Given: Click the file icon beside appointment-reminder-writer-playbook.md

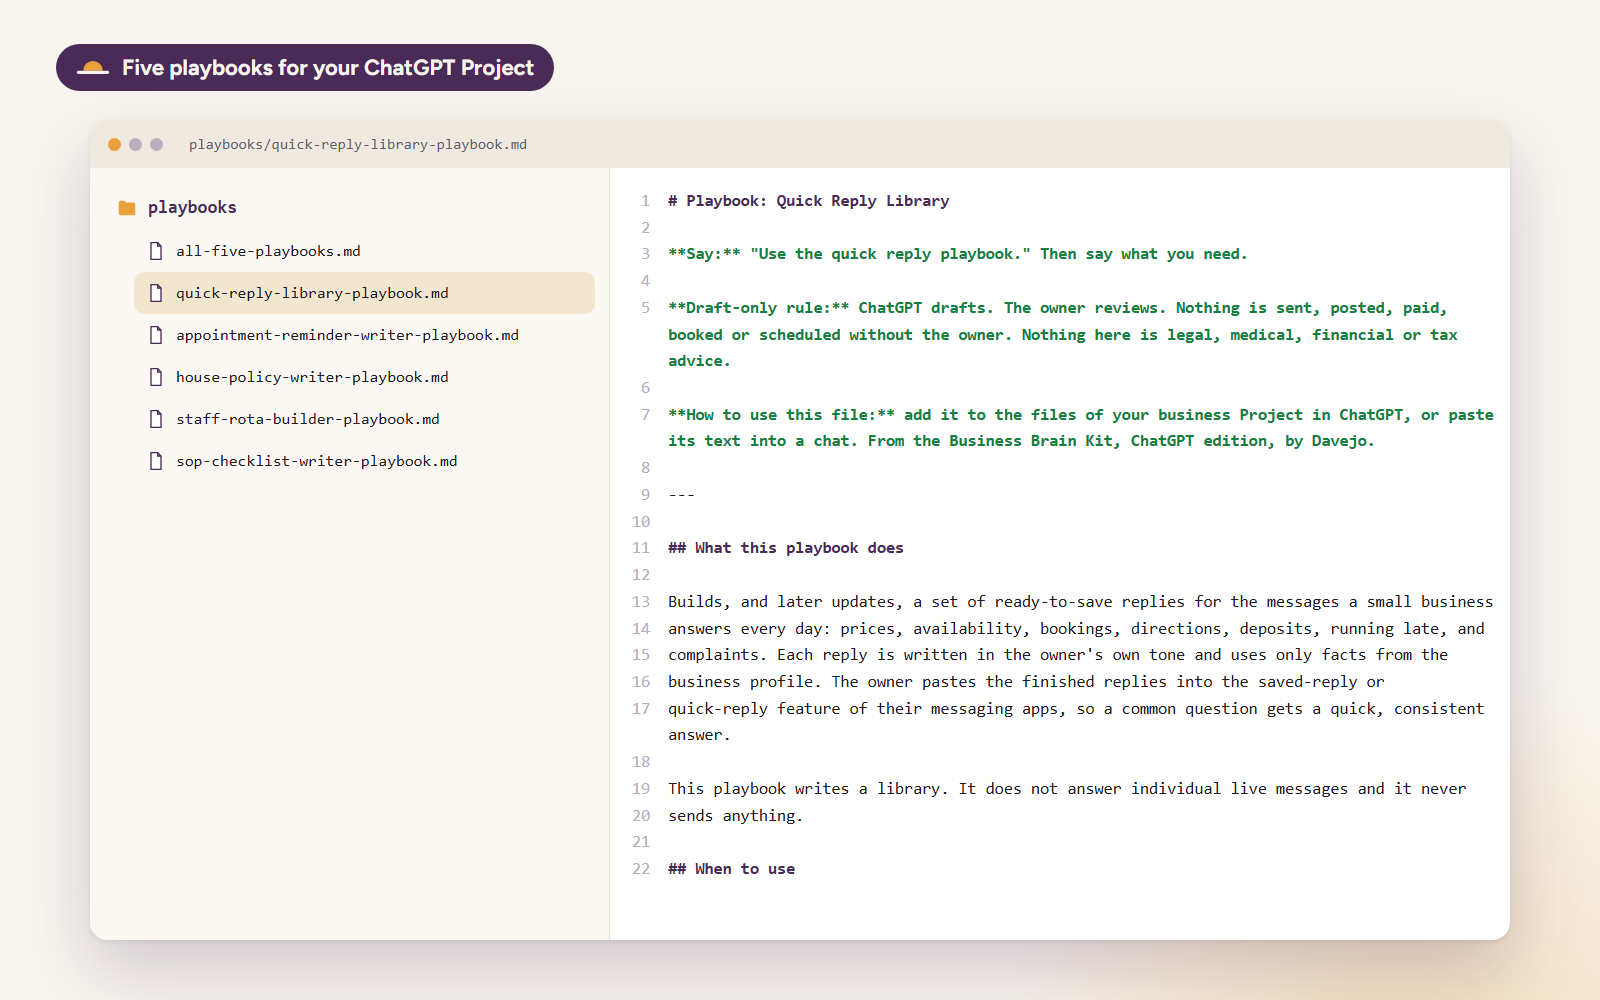Looking at the screenshot, I should tap(156, 335).
